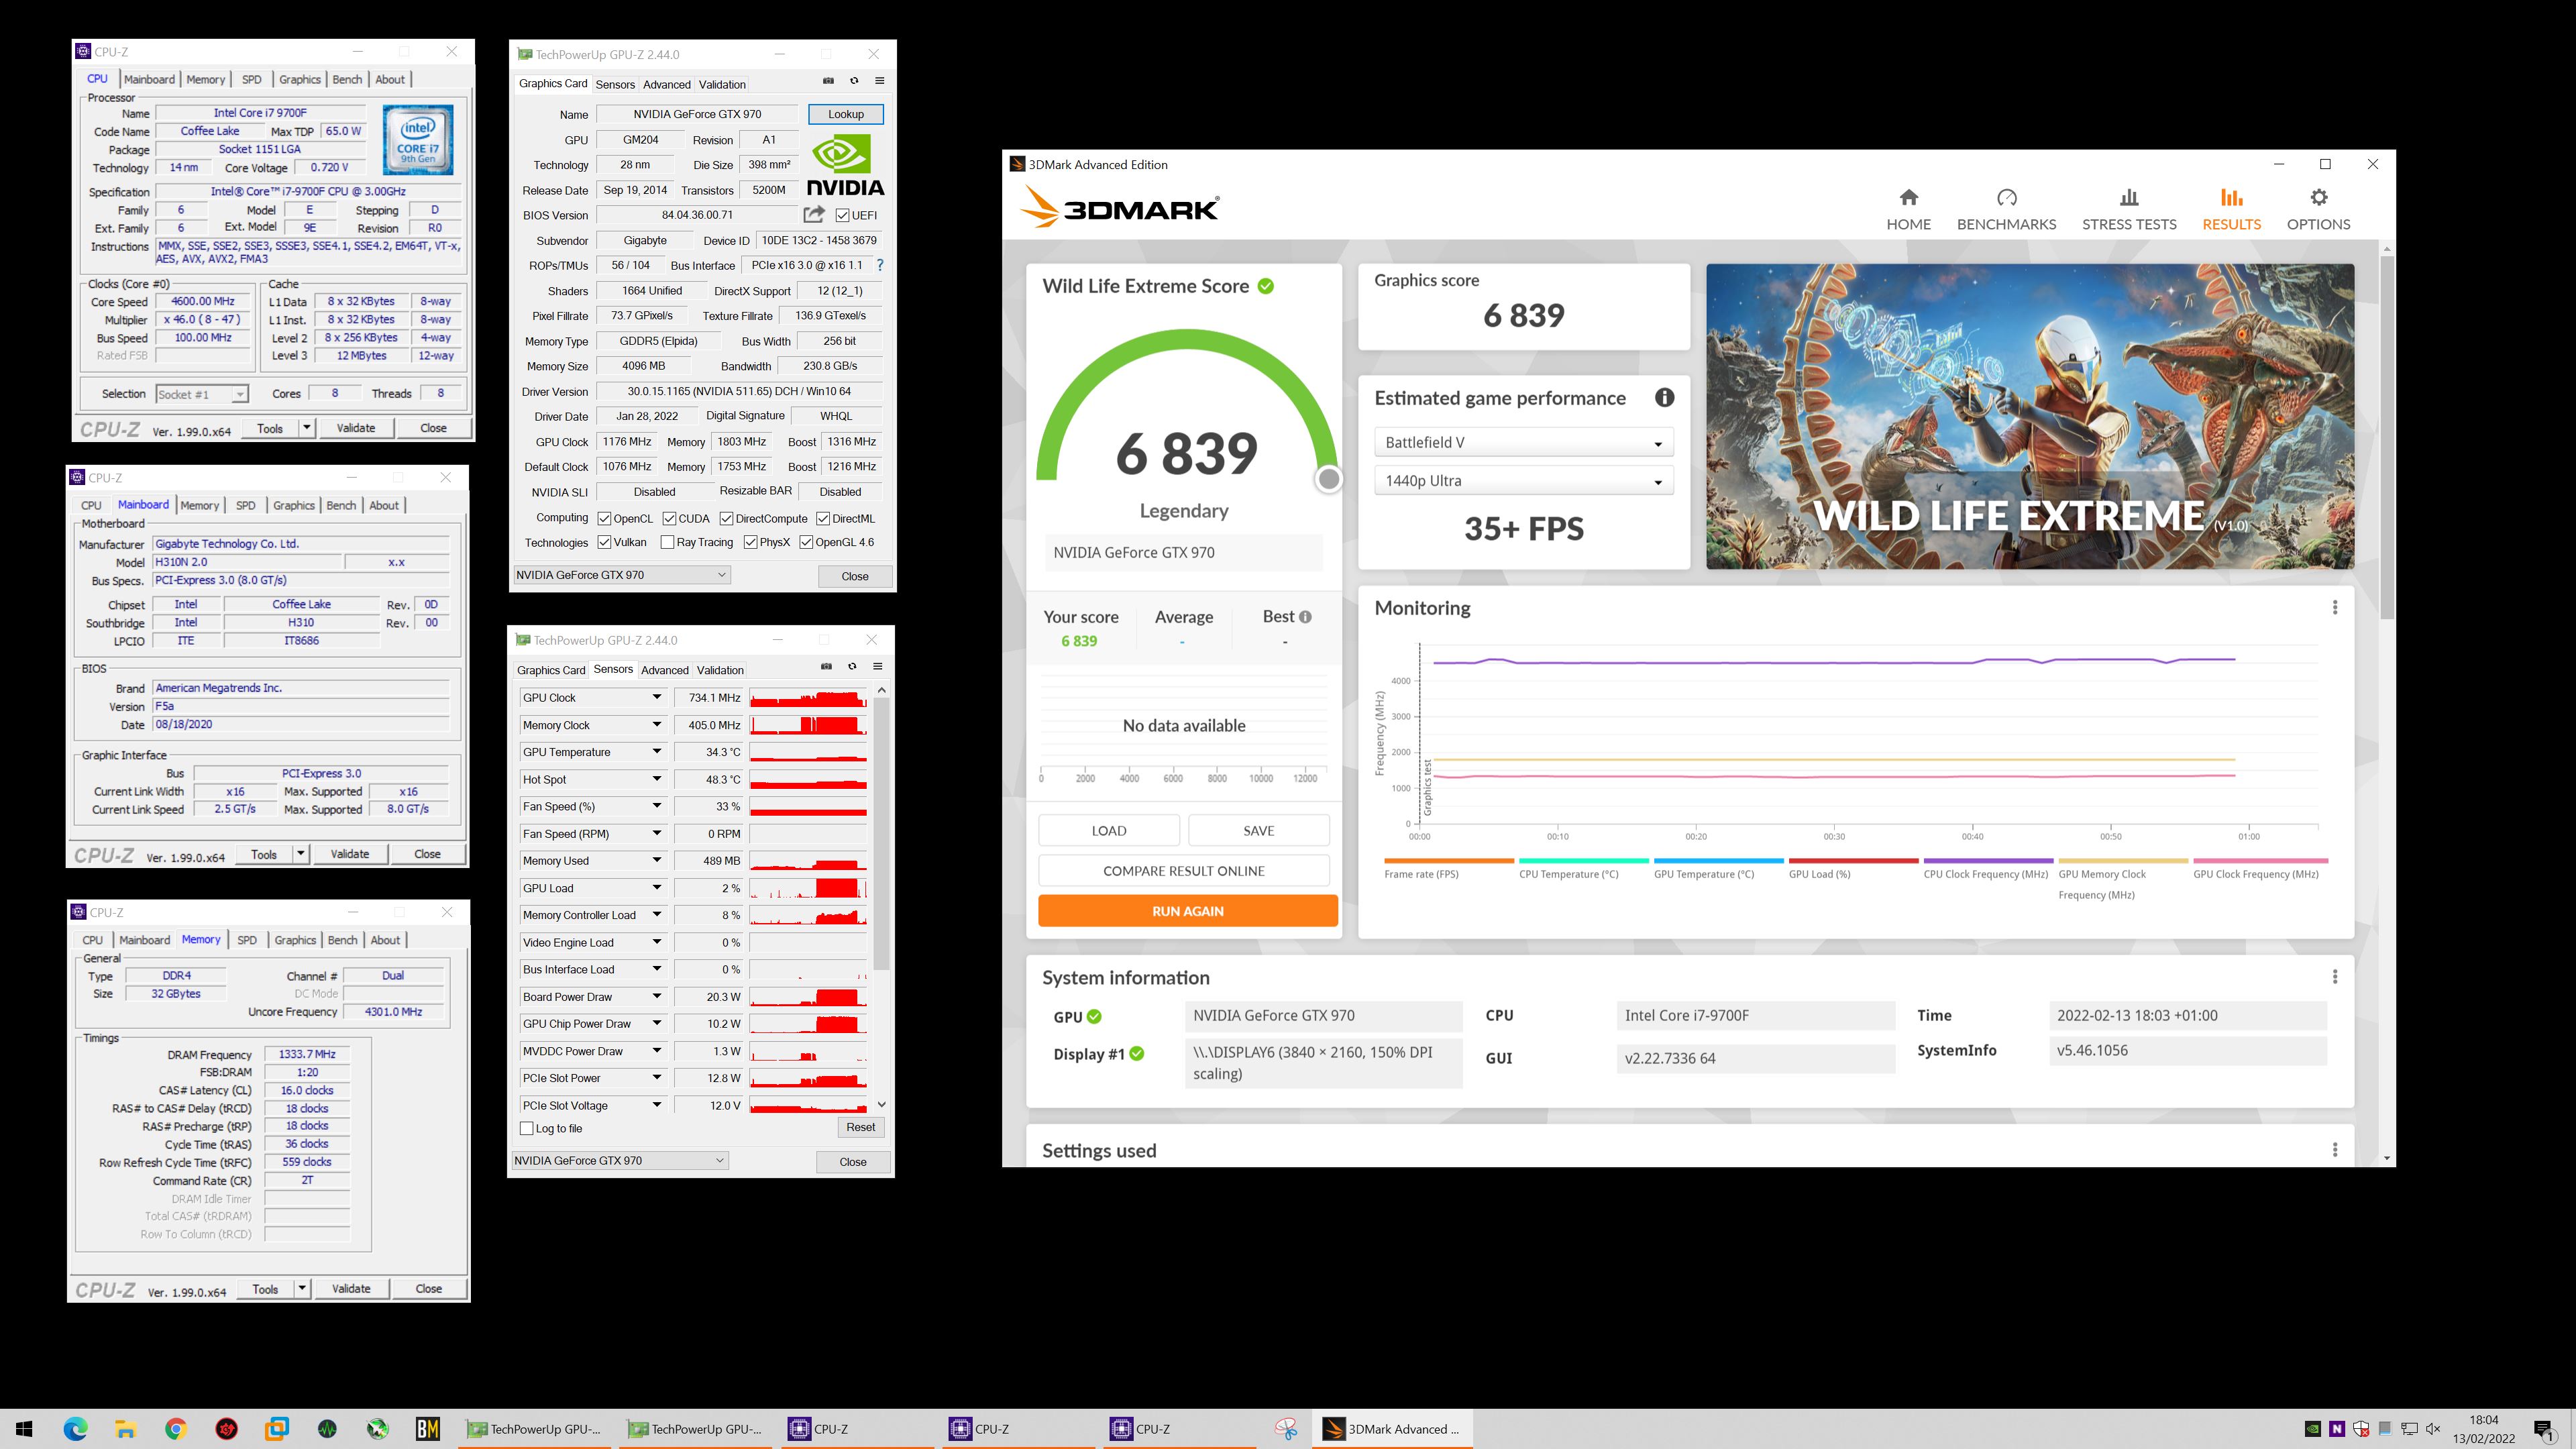Viewport: 2576px width, 1449px height.
Task: Open the System information three-dot menu
Action: click(x=2334, y=977)
